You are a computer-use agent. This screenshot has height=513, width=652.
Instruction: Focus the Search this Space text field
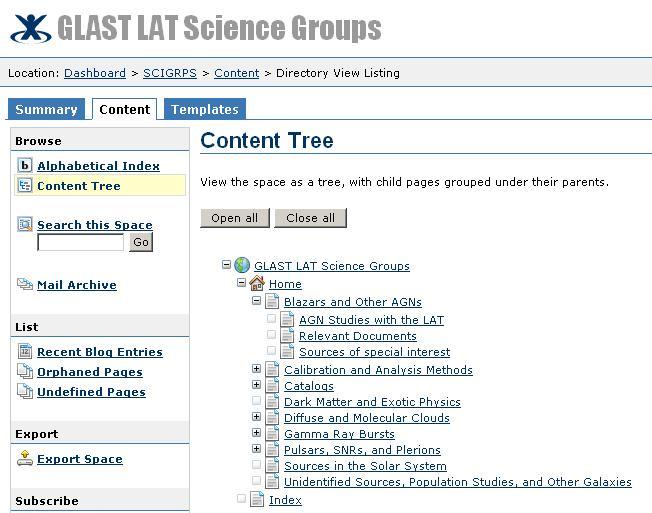(80, 242)
